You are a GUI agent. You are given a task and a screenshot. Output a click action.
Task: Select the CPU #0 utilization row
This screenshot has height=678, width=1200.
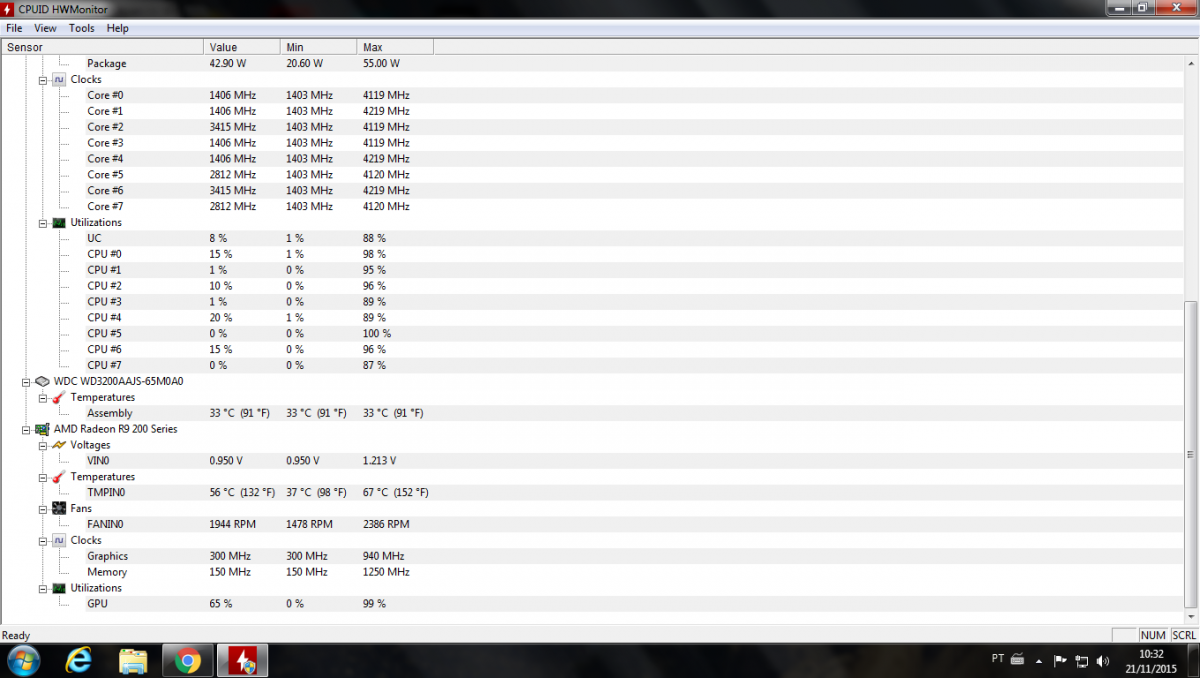591,254
